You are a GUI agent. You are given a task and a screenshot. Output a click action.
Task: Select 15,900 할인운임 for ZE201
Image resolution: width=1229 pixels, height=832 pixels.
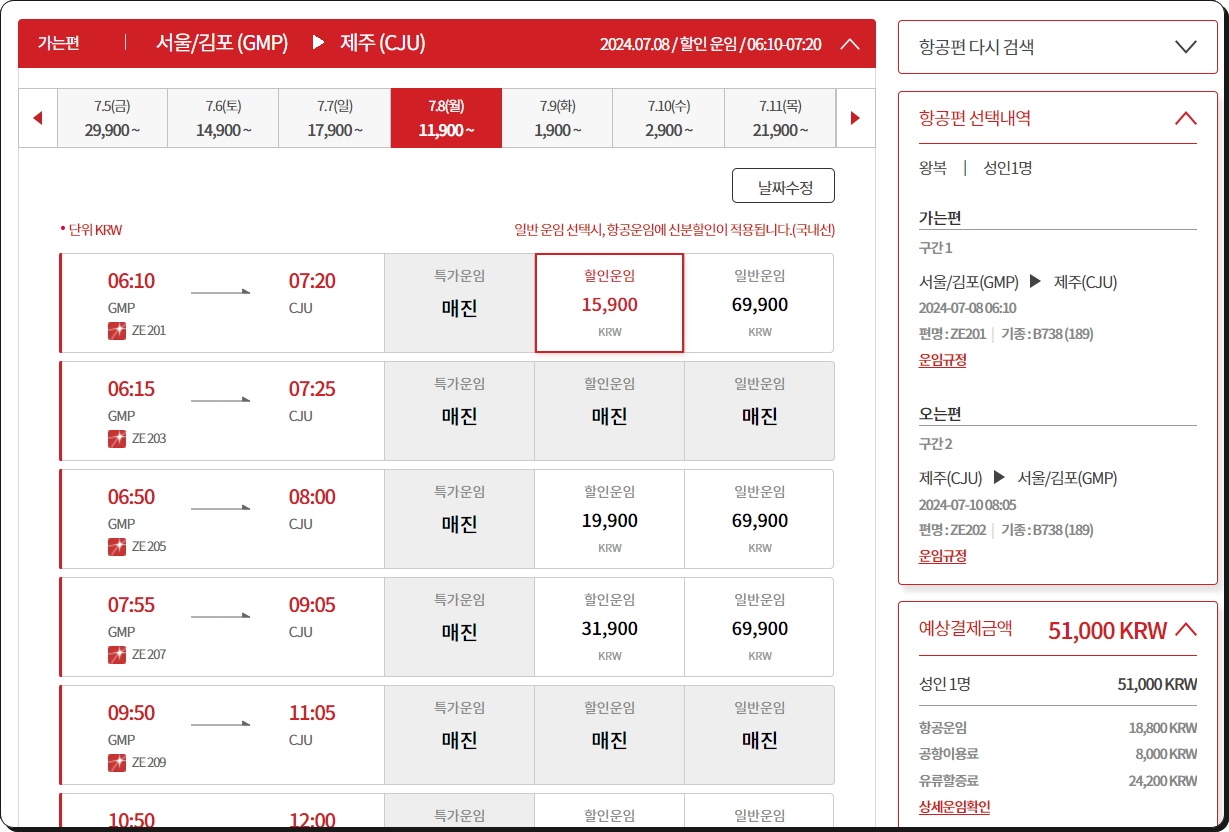coord(609,303)
